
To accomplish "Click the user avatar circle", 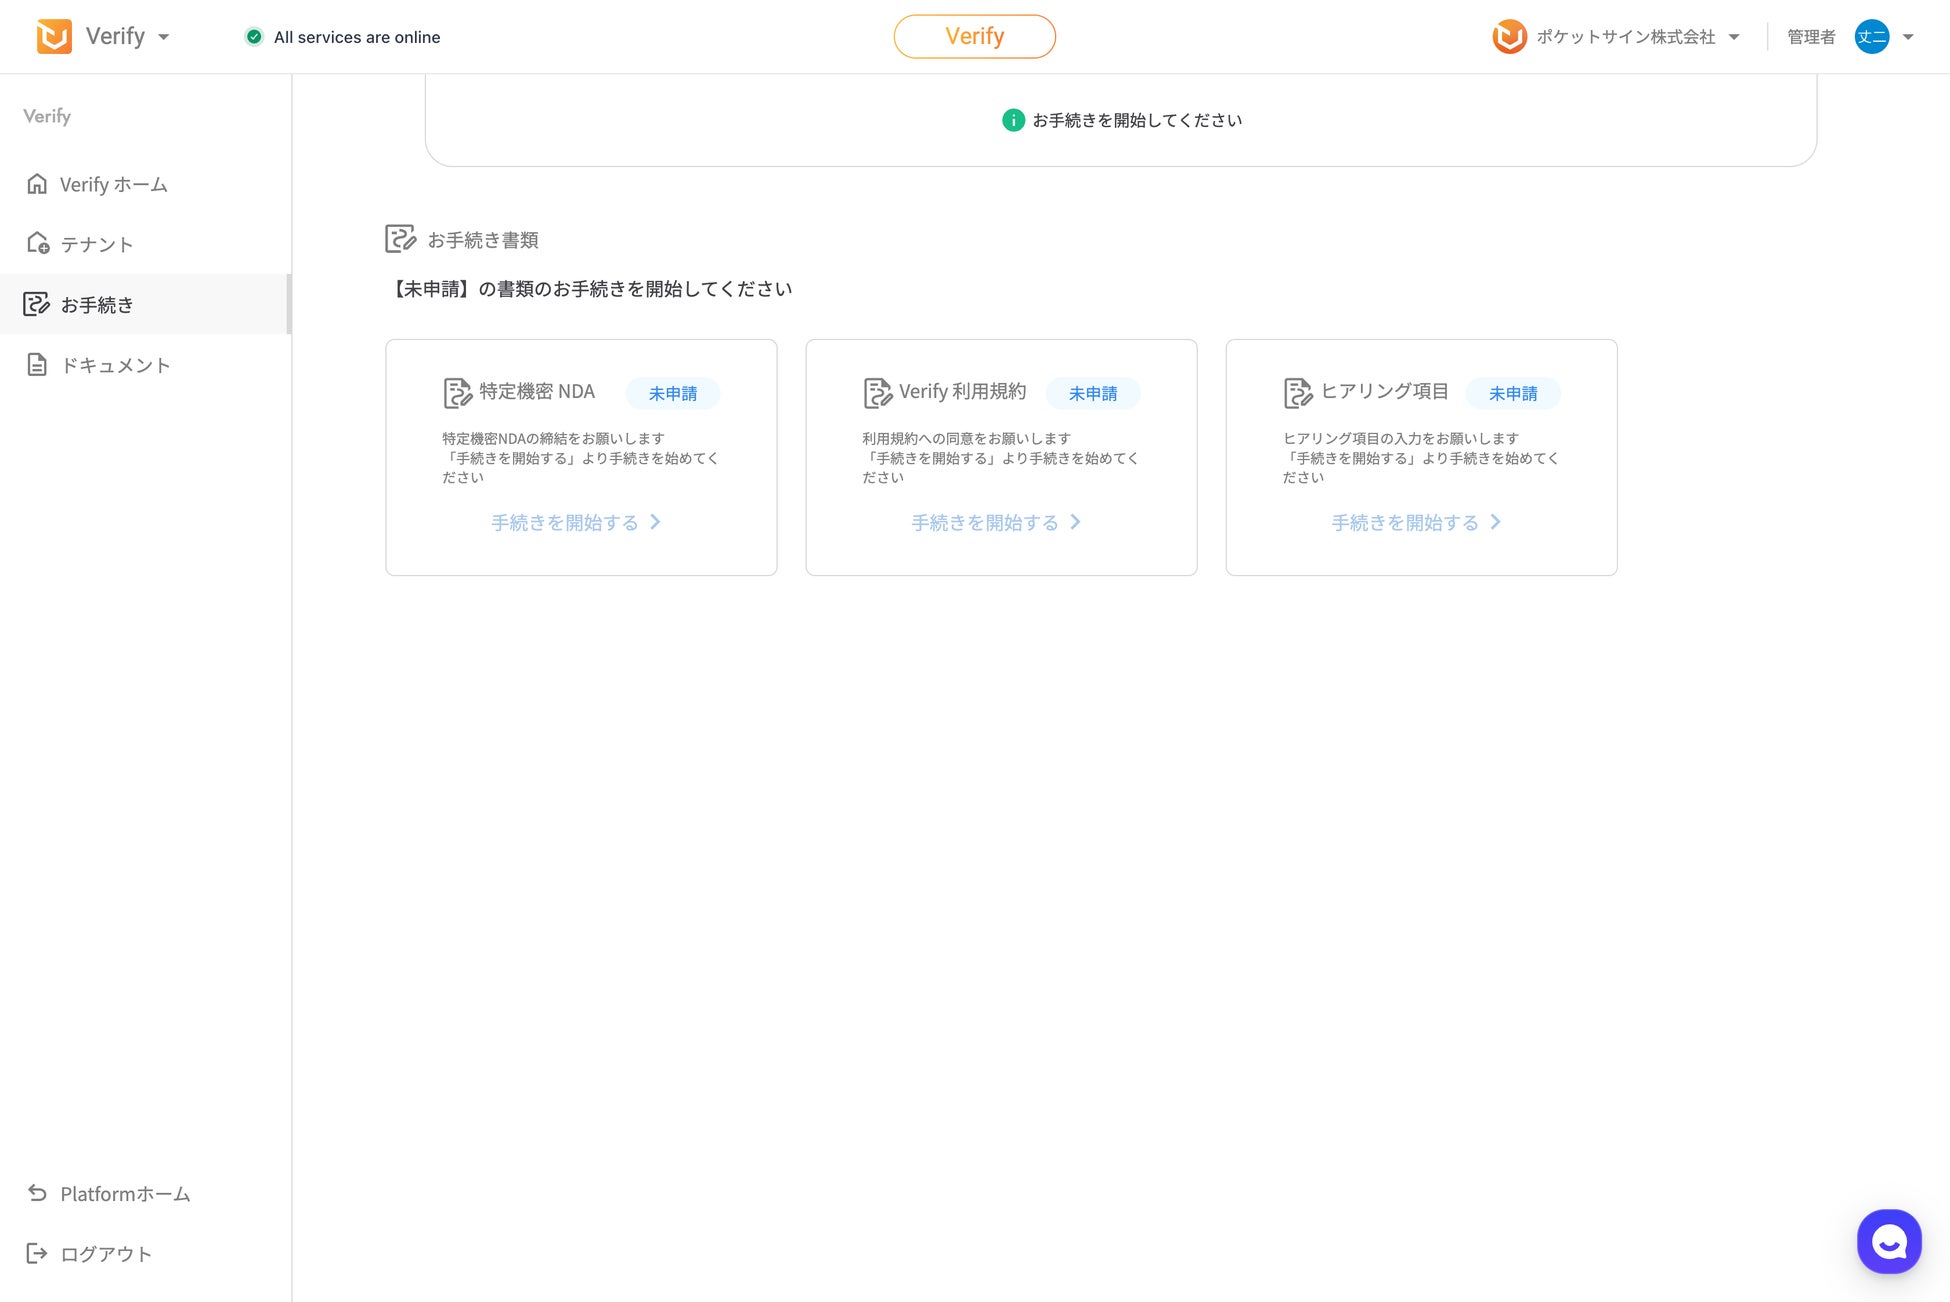I will click(x=1871, y=37).
